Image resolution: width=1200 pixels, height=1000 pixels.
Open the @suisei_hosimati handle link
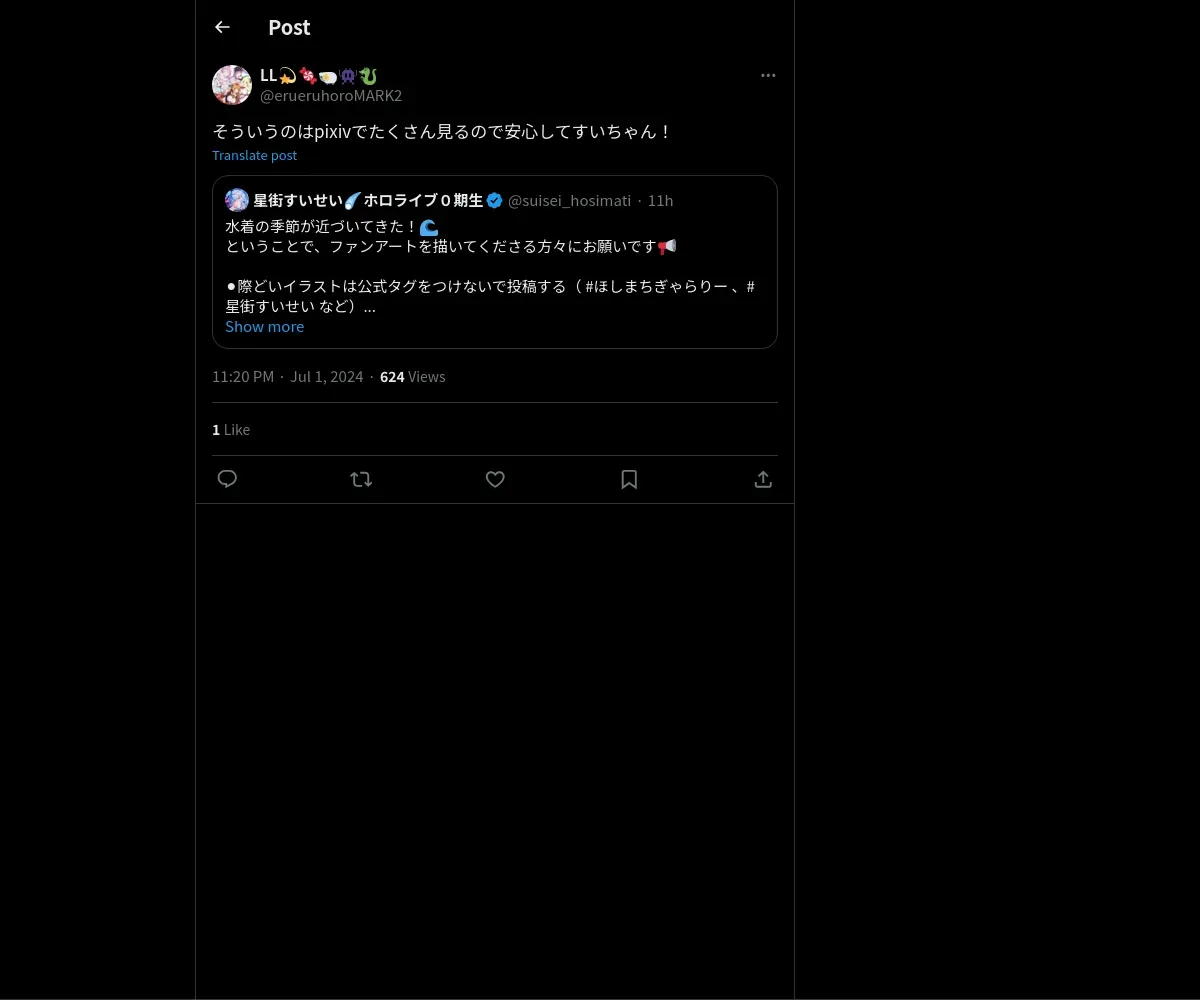tap(569, 200)
